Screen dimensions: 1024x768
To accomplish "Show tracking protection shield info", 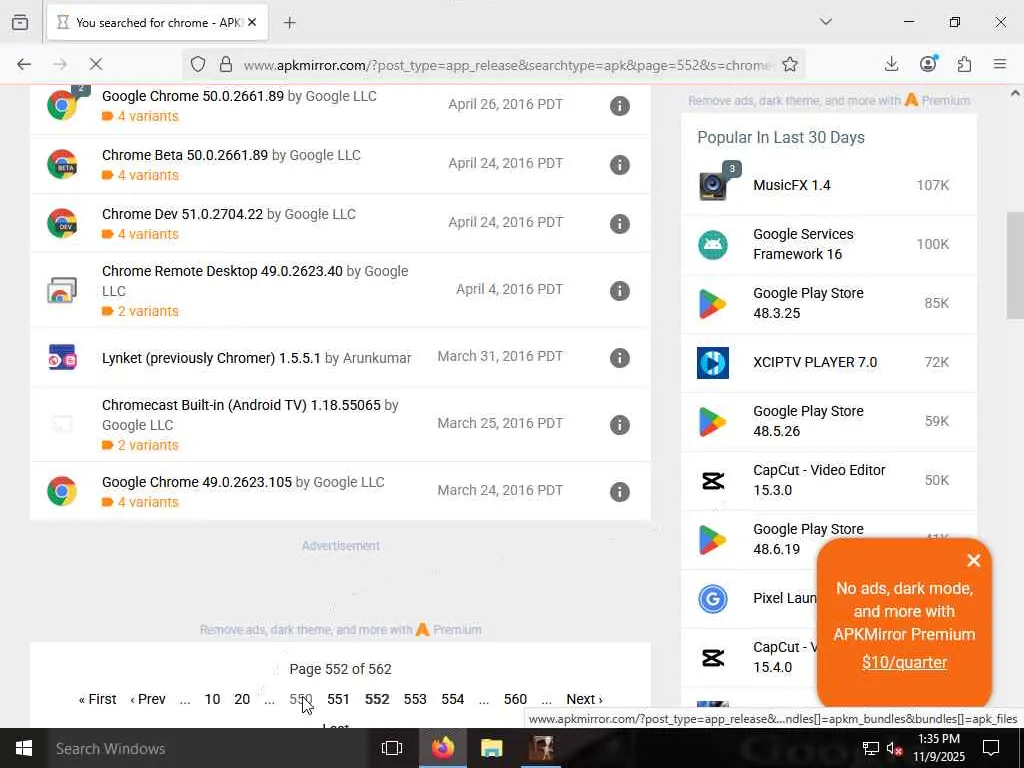I will pos(198,64).
